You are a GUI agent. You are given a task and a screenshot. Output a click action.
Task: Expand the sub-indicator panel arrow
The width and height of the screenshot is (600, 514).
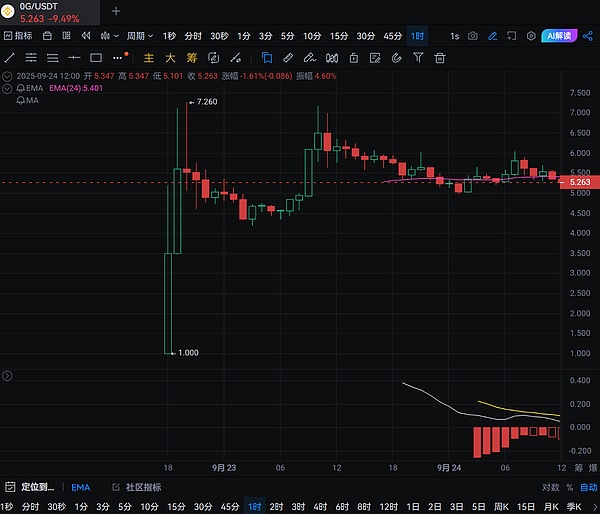pyautogui.click(x=8, y=376)
